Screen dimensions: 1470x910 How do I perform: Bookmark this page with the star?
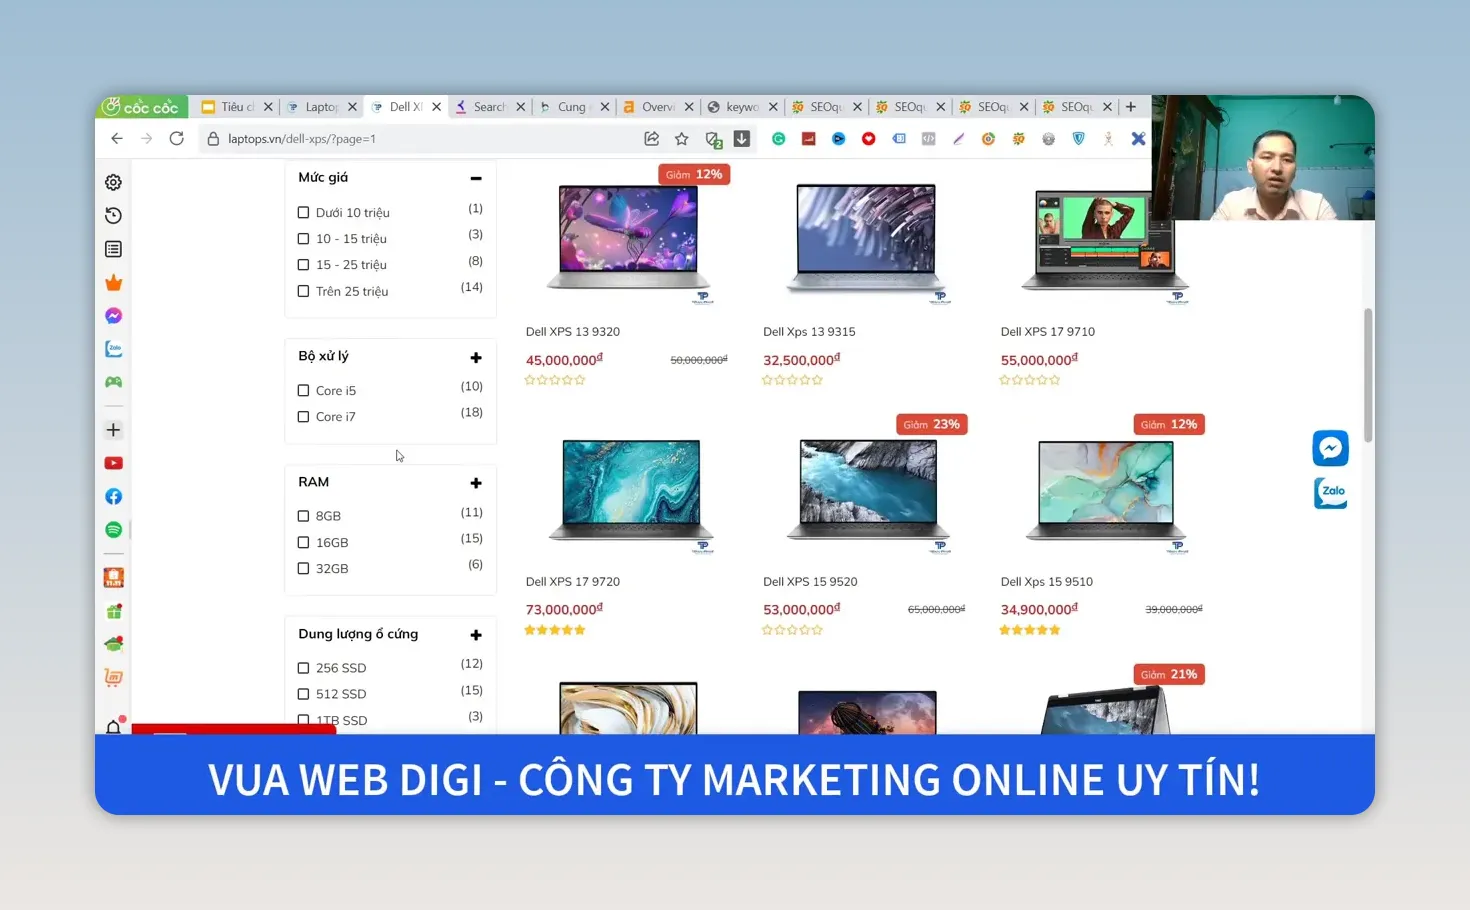[682, 139]
